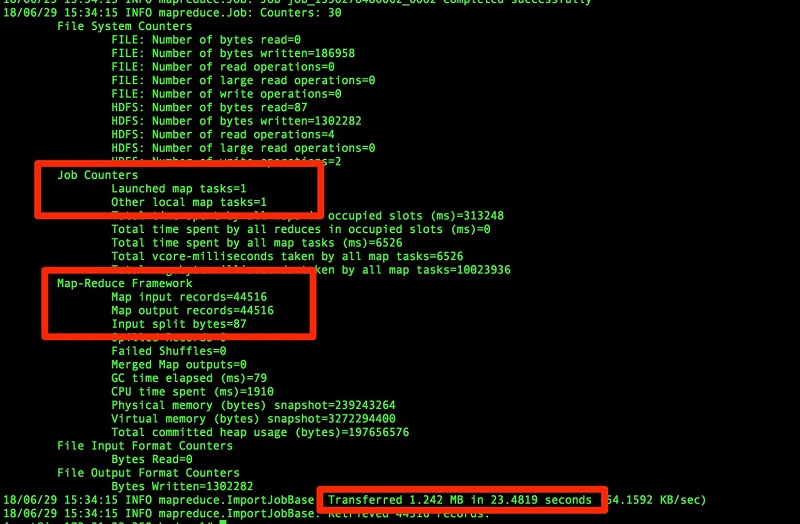Click 'FILE: Number of bytes written=186958' line
Viewport: 800px width, 524px height.
[233, 53]
